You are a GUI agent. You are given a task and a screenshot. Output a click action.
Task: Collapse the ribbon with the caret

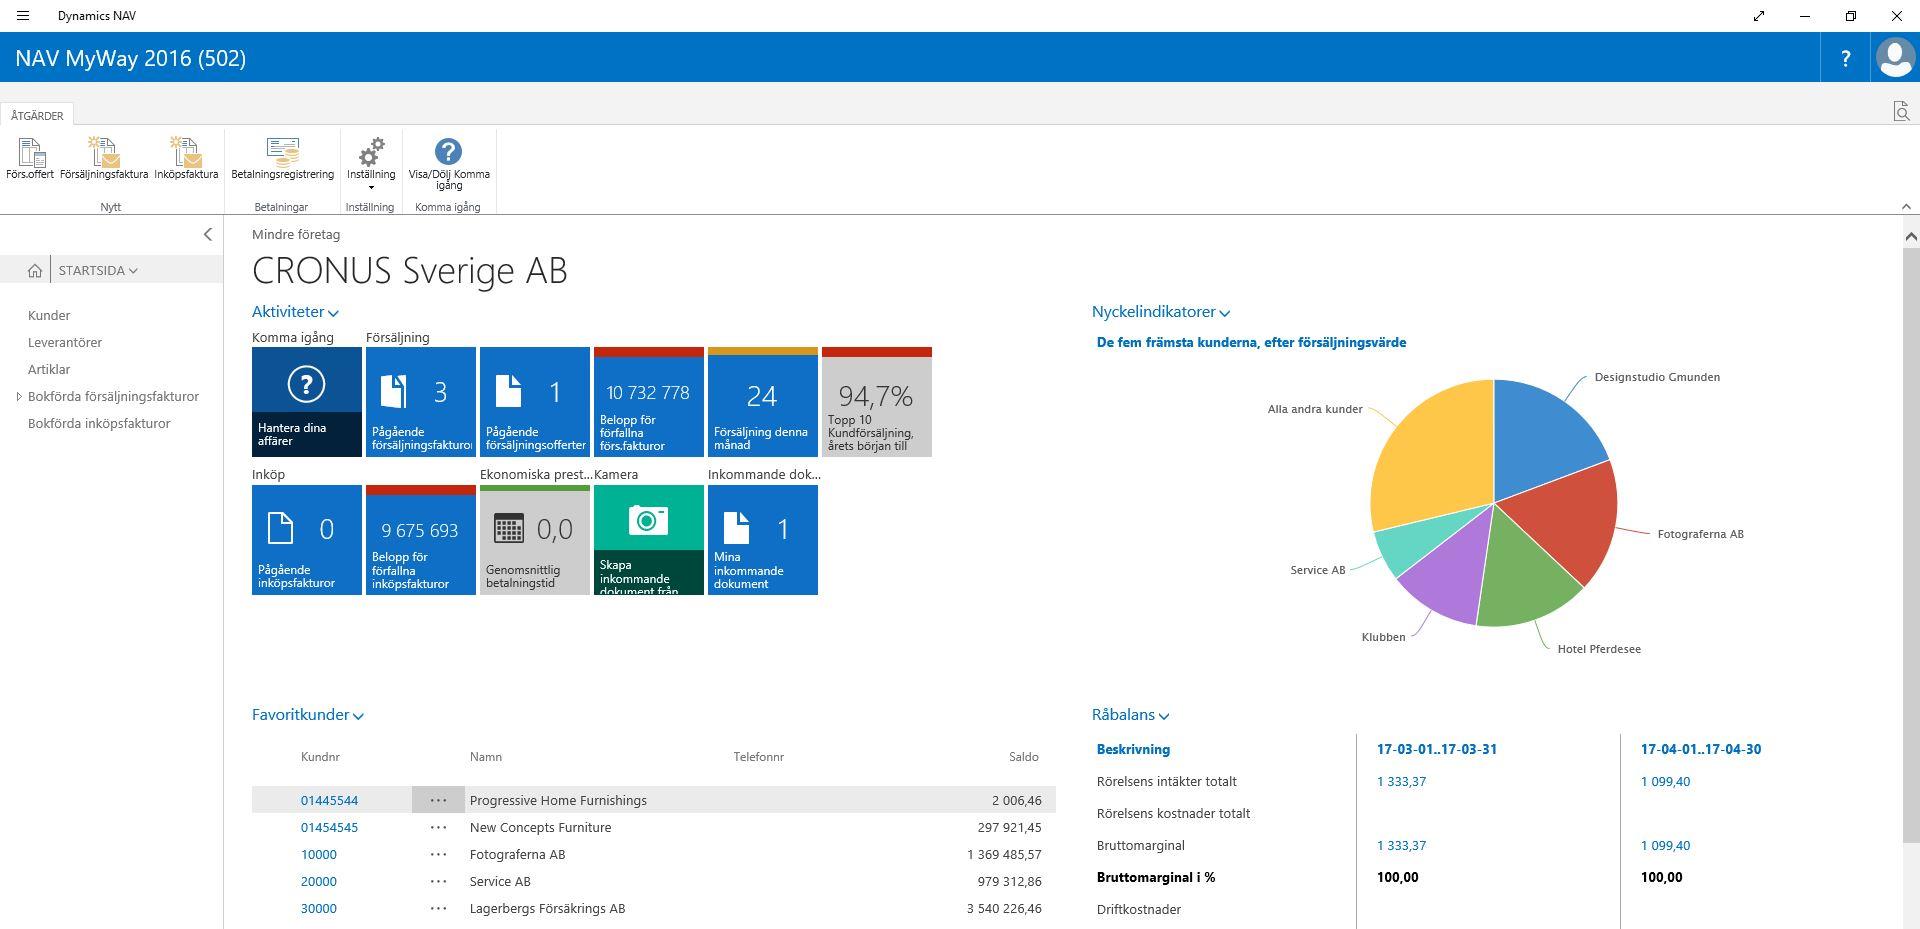1905,207
